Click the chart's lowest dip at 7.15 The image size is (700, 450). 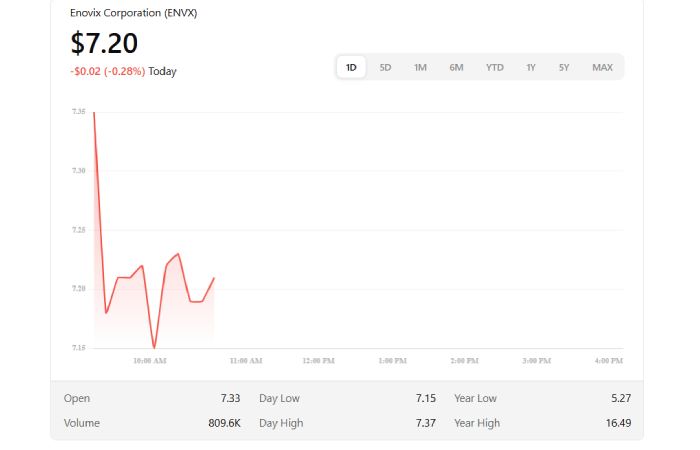[x=154, y=347]
